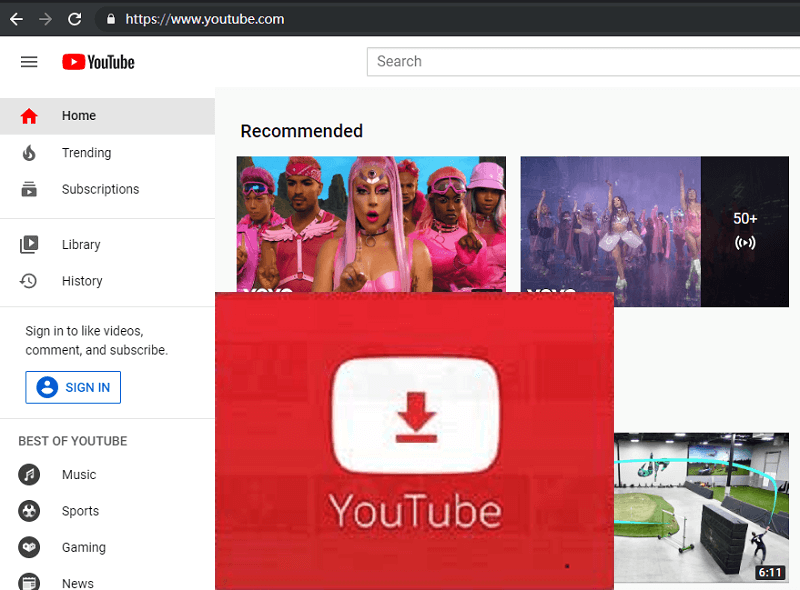Image resolution: width=800 pixels, height=590 pixels.
Task: Click the Music note icon
Action: [x=29, y=475]
